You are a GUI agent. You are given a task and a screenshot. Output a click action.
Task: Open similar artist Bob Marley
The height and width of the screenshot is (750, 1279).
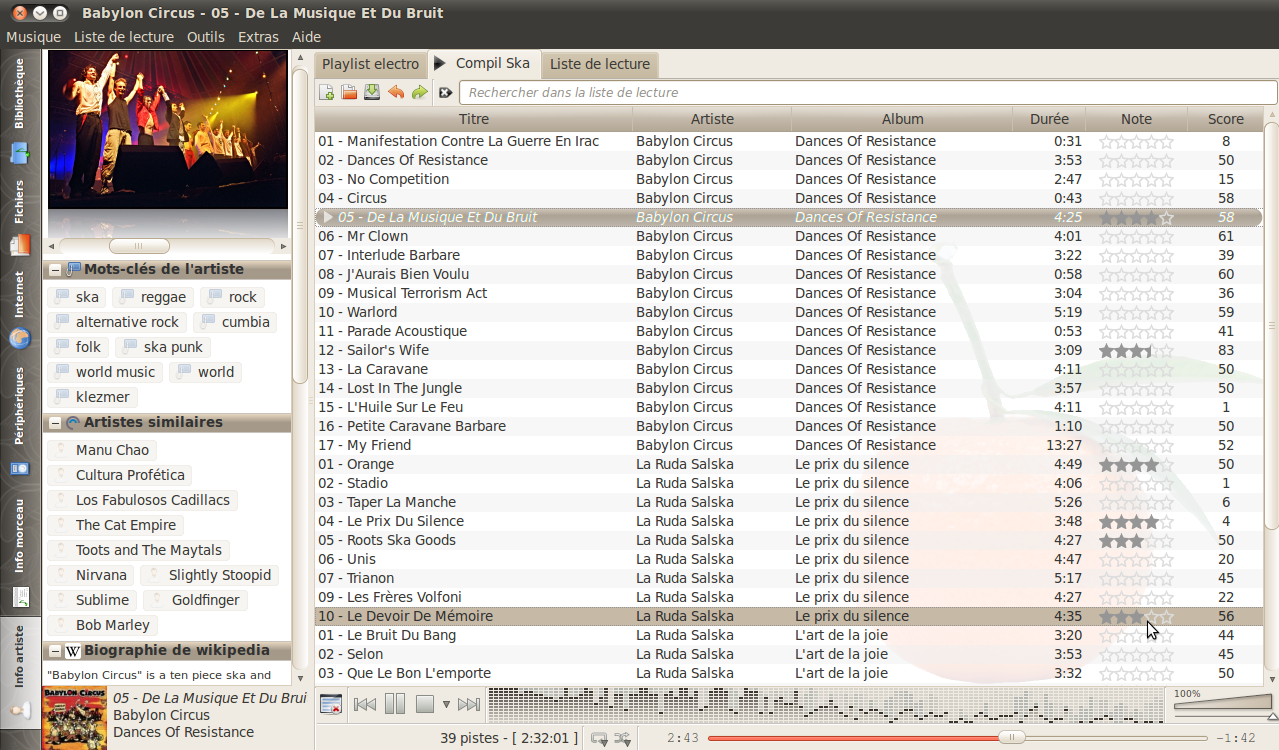point(102,625)
